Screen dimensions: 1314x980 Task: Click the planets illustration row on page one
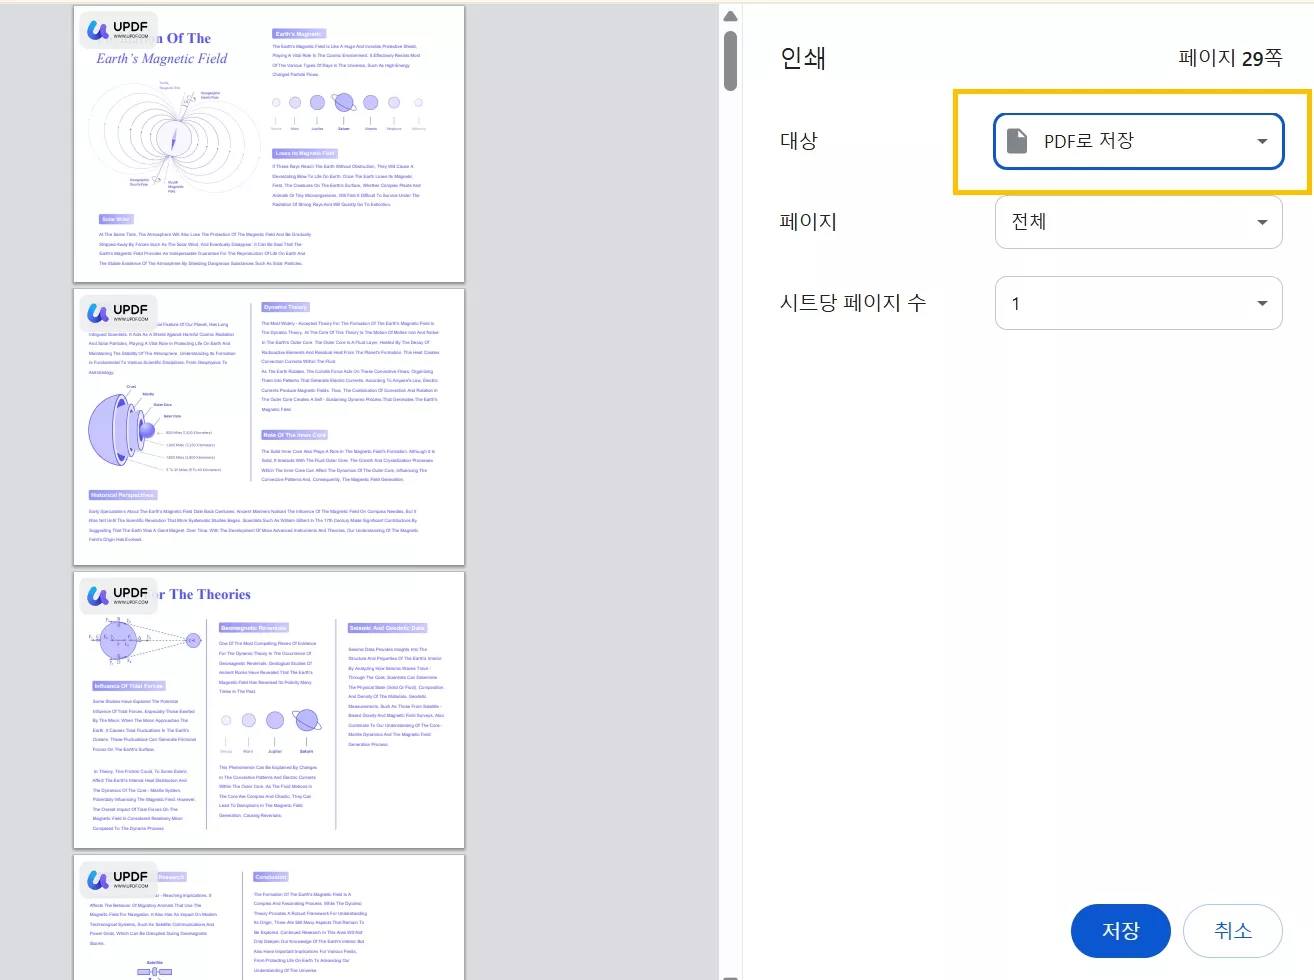coord(347,103)
